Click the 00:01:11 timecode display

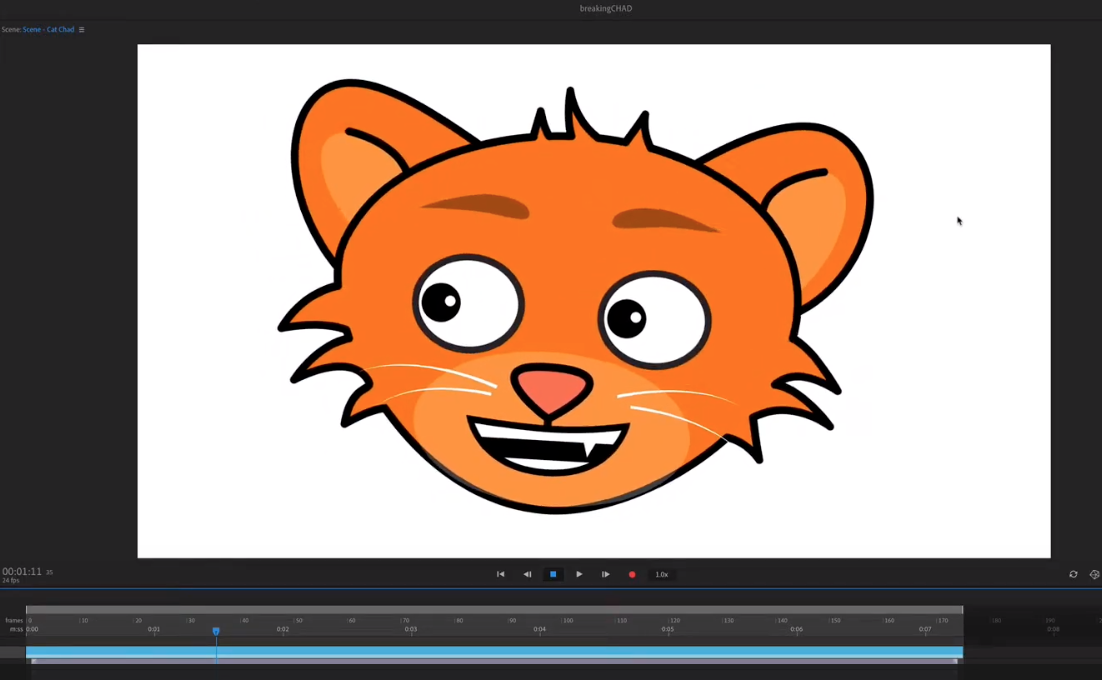click(x=21, y=572)
